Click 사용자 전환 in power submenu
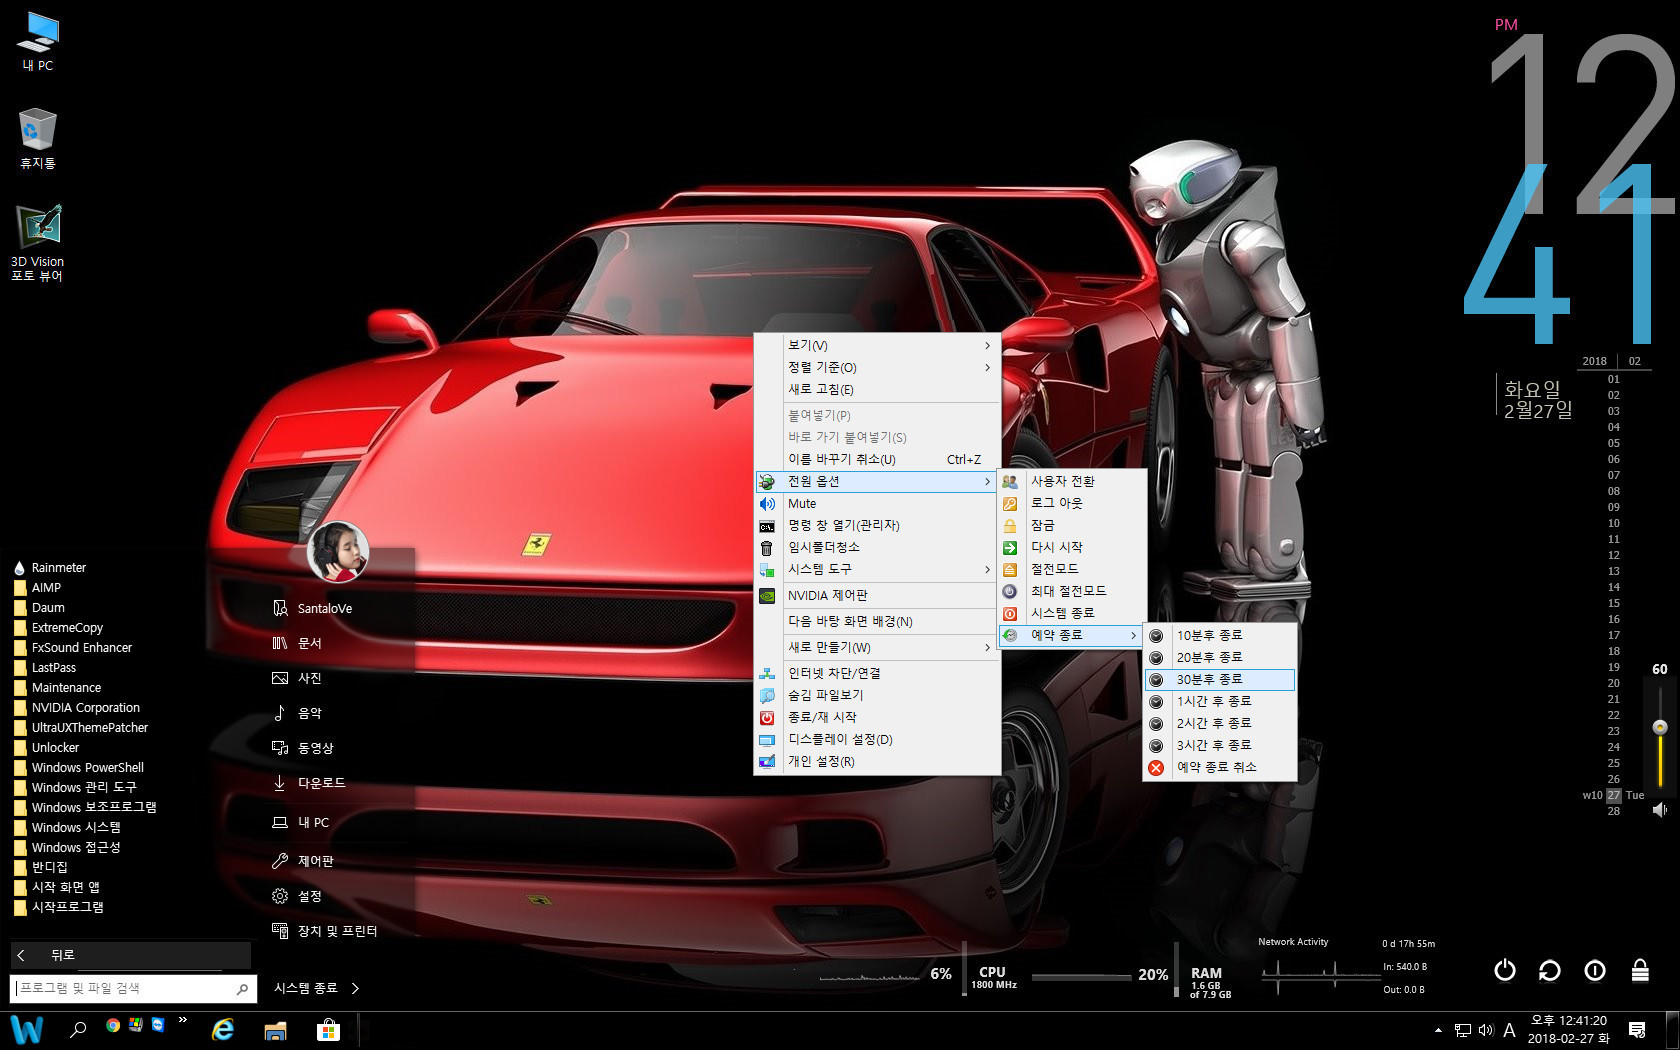Image resolution: width=1680 pixels, height=1050 pixels. [x=1072, y=481]
